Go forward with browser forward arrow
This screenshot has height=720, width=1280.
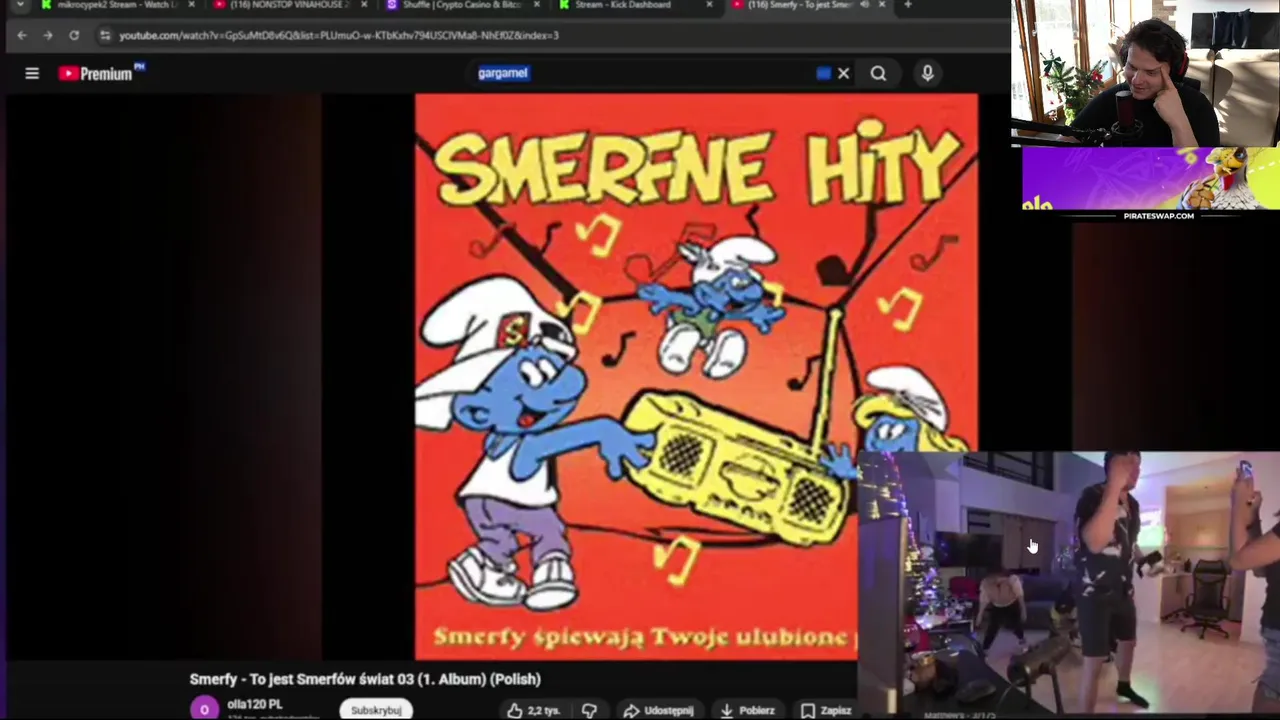point(47,35)
